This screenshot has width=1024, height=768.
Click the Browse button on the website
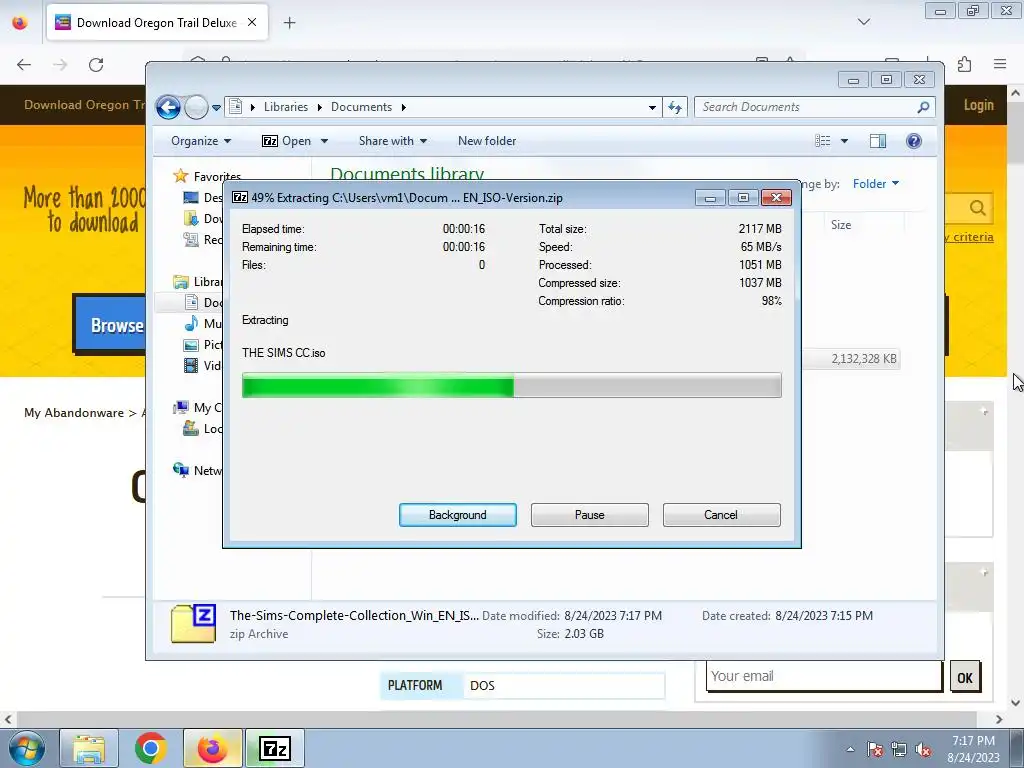point(110,325)
